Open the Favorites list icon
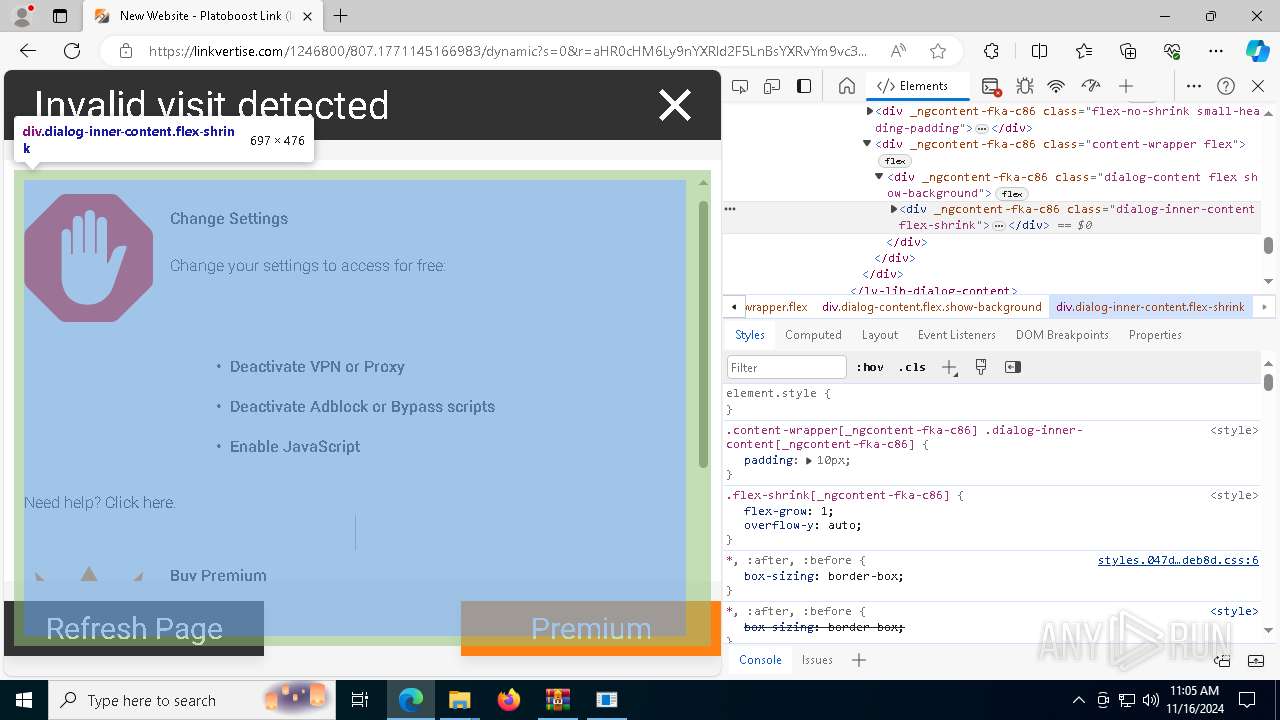This screenshot has width=1280, height=720. click(x=1084, y=51)
